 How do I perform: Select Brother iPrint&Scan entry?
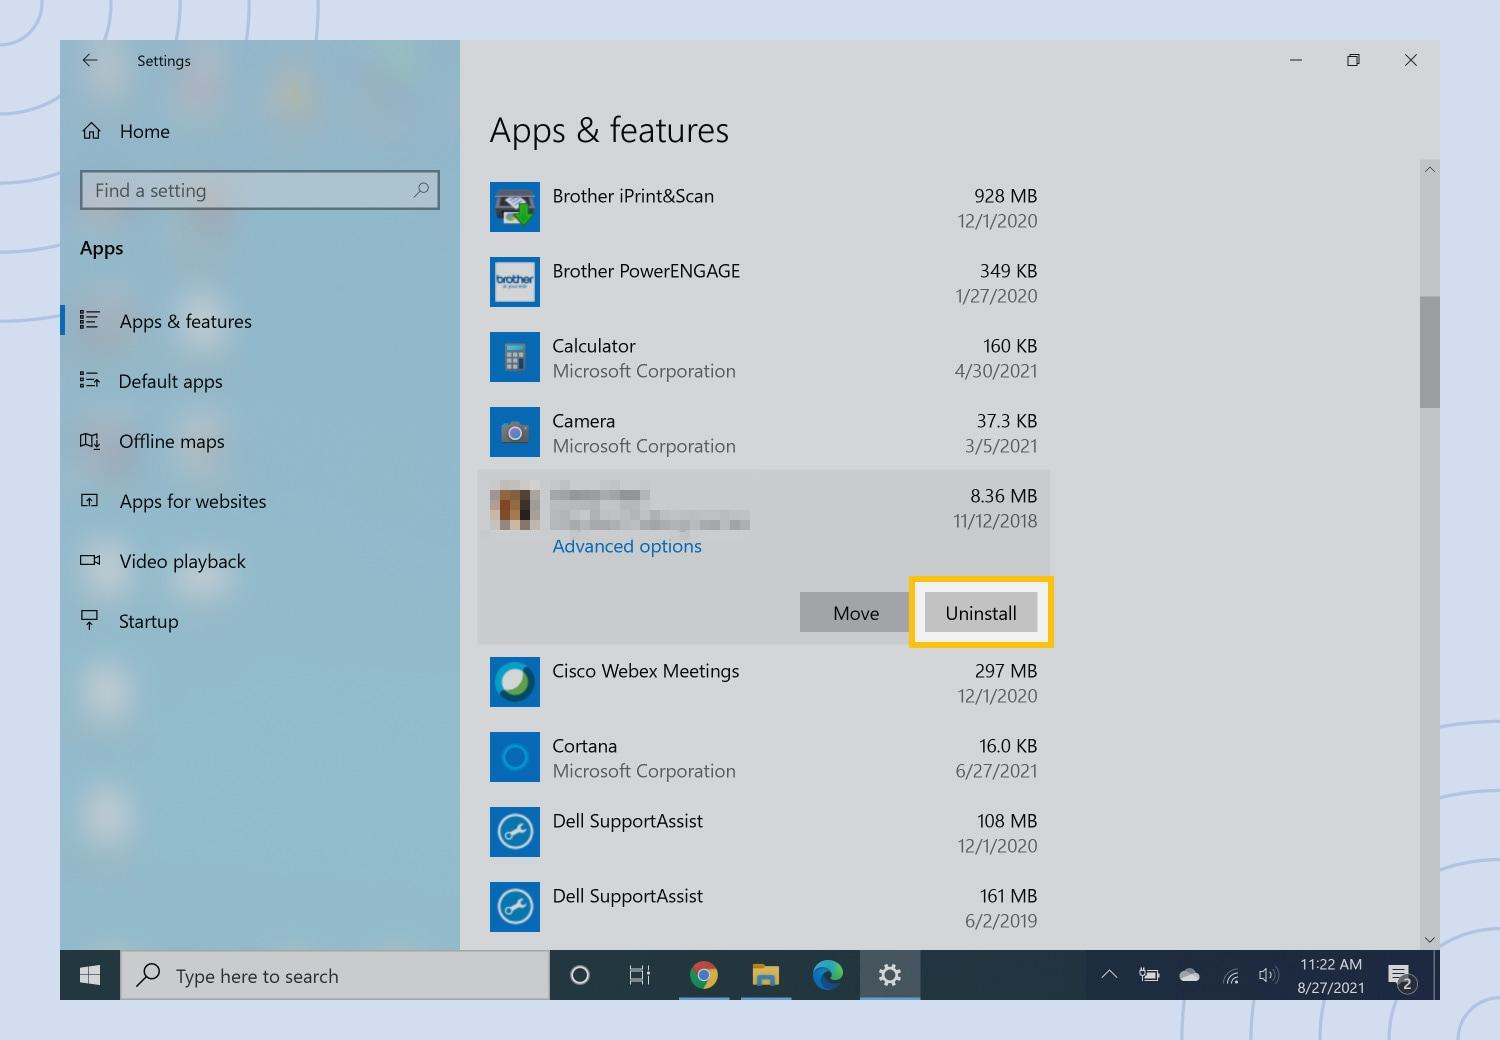[764, 207]
